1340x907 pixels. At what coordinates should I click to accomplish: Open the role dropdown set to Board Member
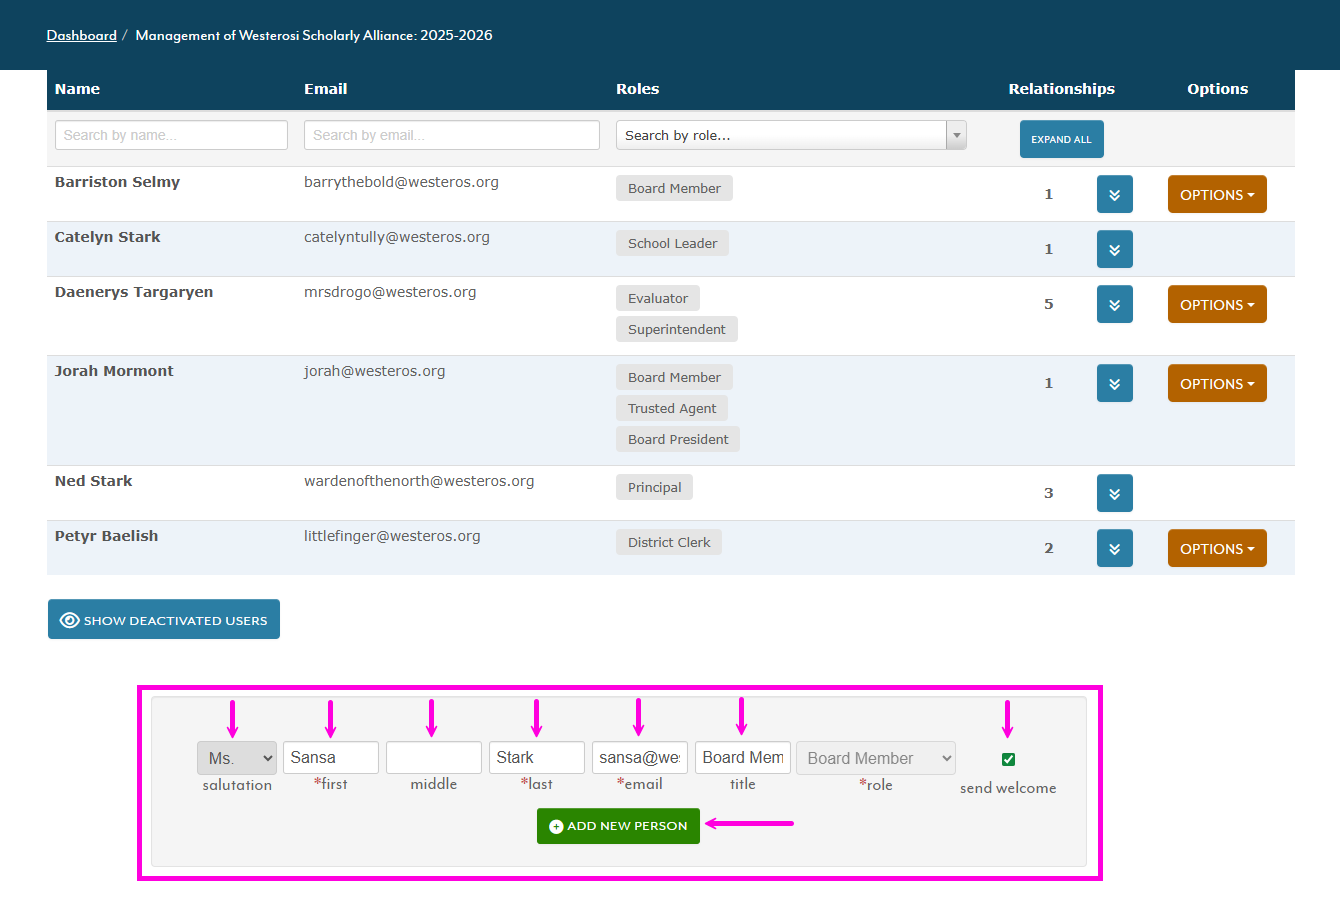click(876, 758)
